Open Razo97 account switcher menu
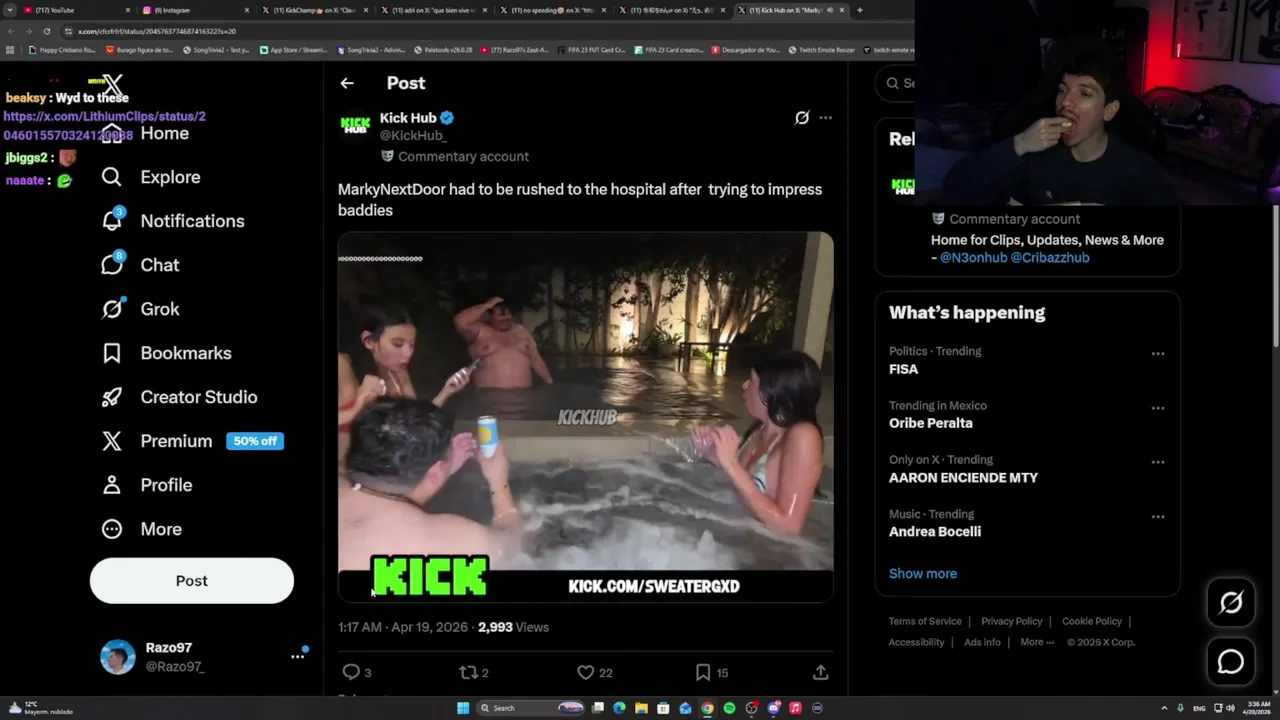Screen dimensions: 1280x720 pos(297,656)
